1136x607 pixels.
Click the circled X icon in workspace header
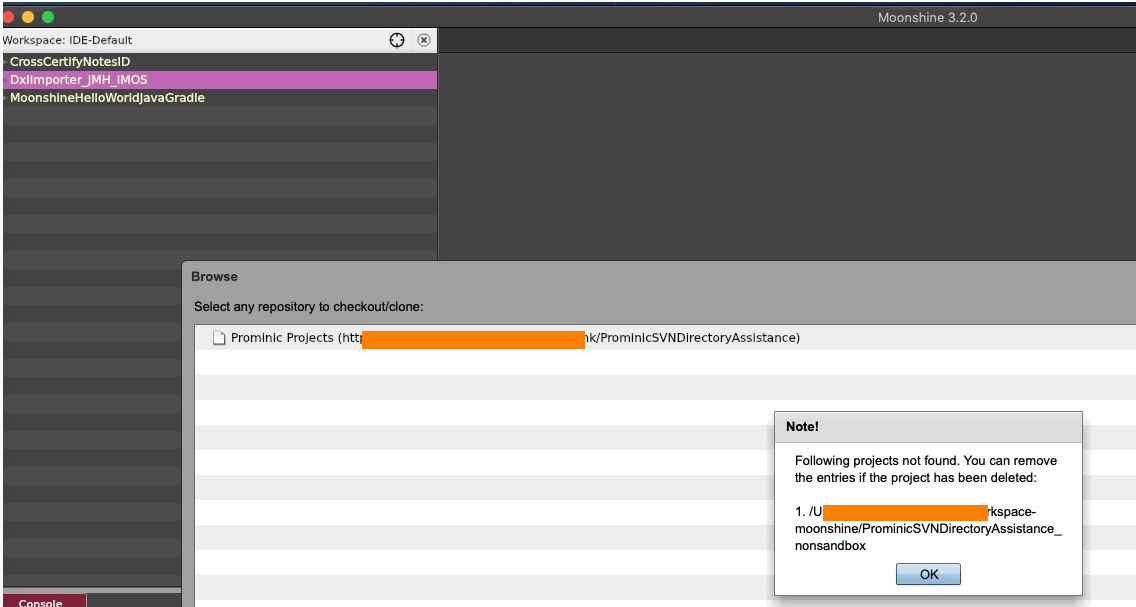tap(423, 40)
